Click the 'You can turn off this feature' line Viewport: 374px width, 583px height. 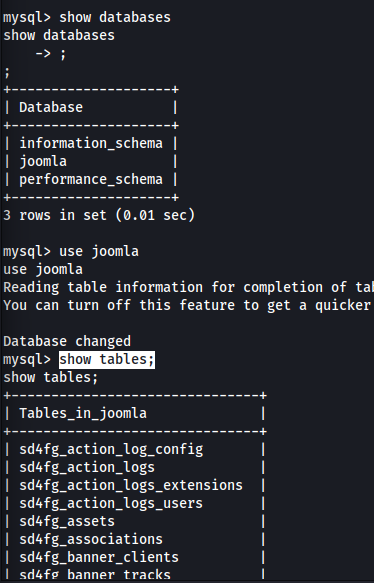pos(188,305)
